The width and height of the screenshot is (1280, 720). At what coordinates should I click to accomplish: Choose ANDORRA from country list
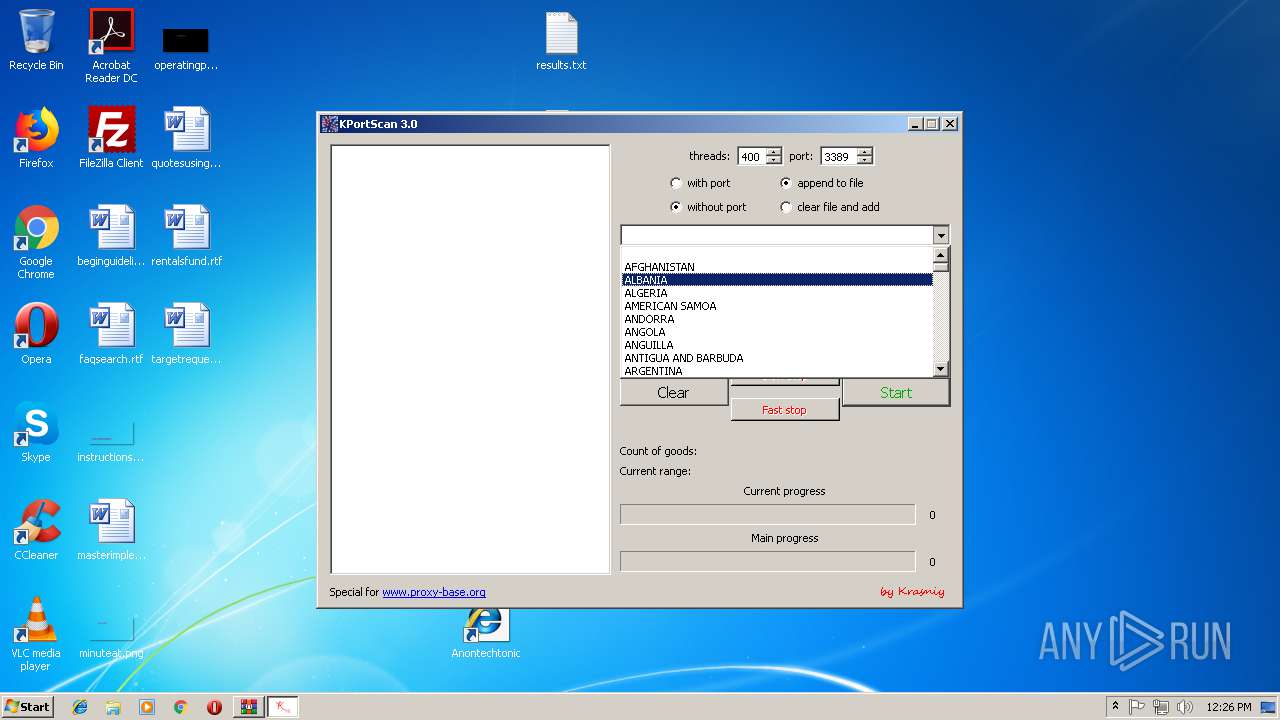(777, 319)
